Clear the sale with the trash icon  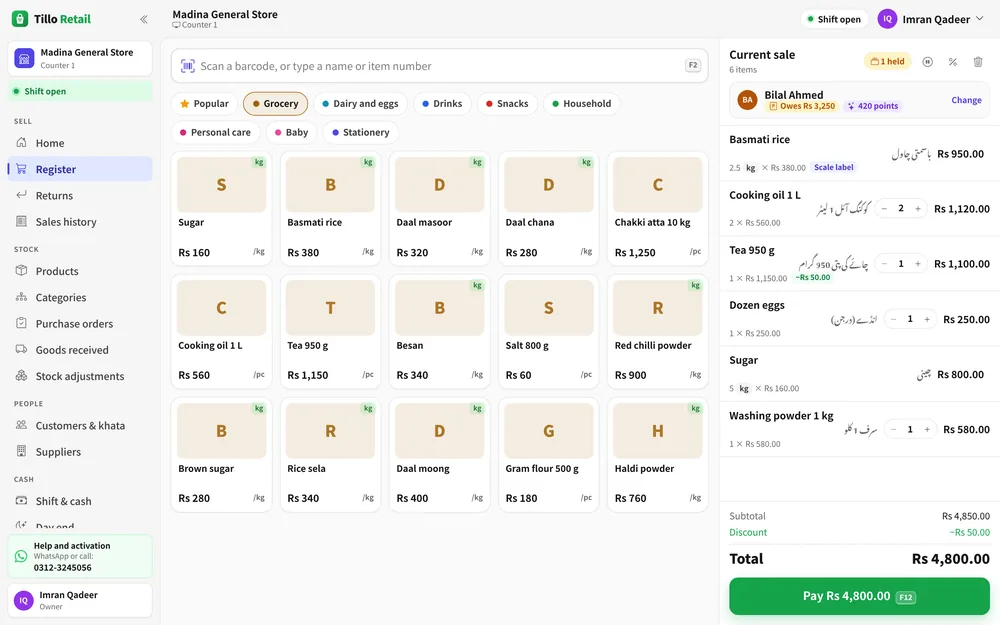point(978,62)
